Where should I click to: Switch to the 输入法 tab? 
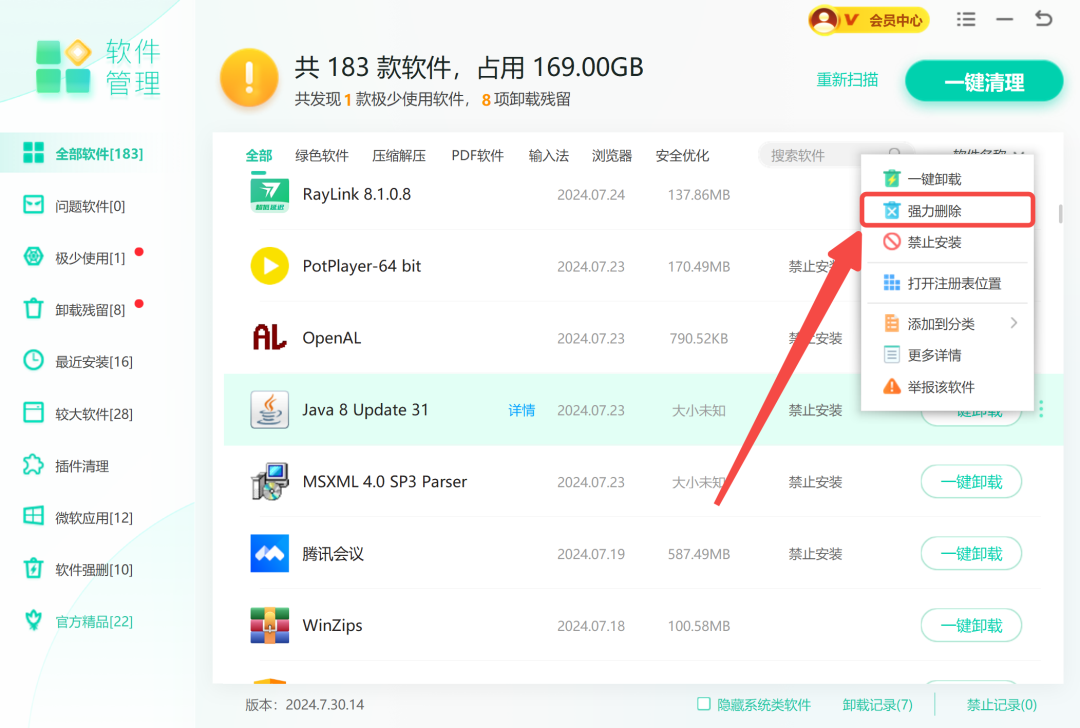[548, 156]
